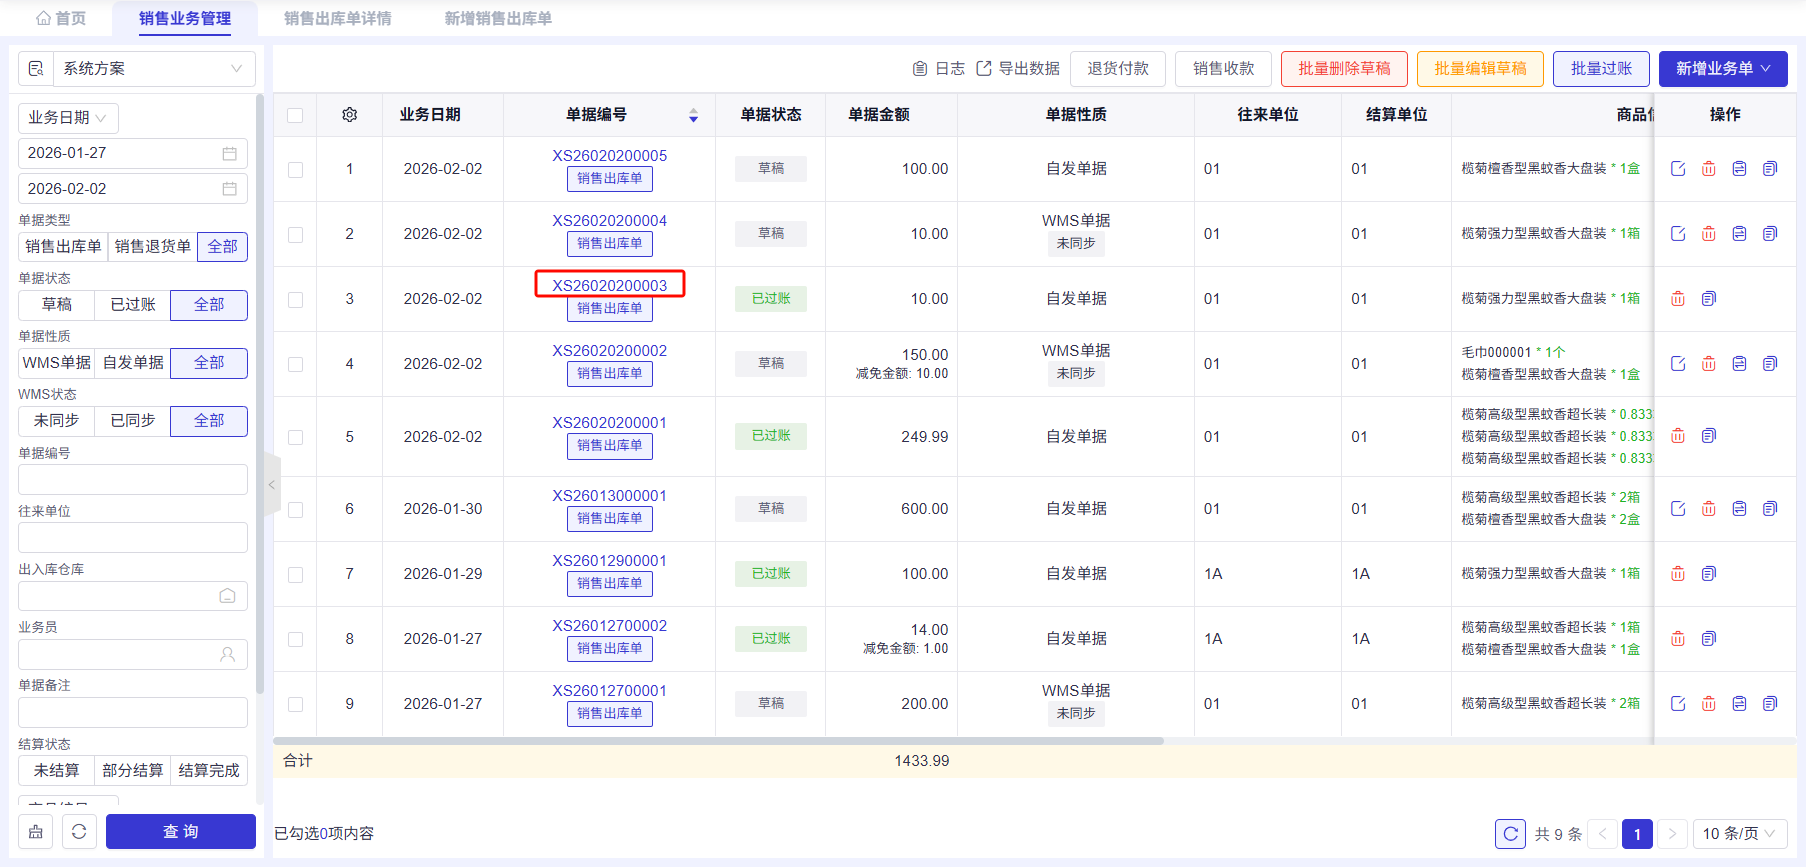Edit the draft row XS26013000001
Viewport: 1806px width, 867px height.
(x=1678, y=509)
